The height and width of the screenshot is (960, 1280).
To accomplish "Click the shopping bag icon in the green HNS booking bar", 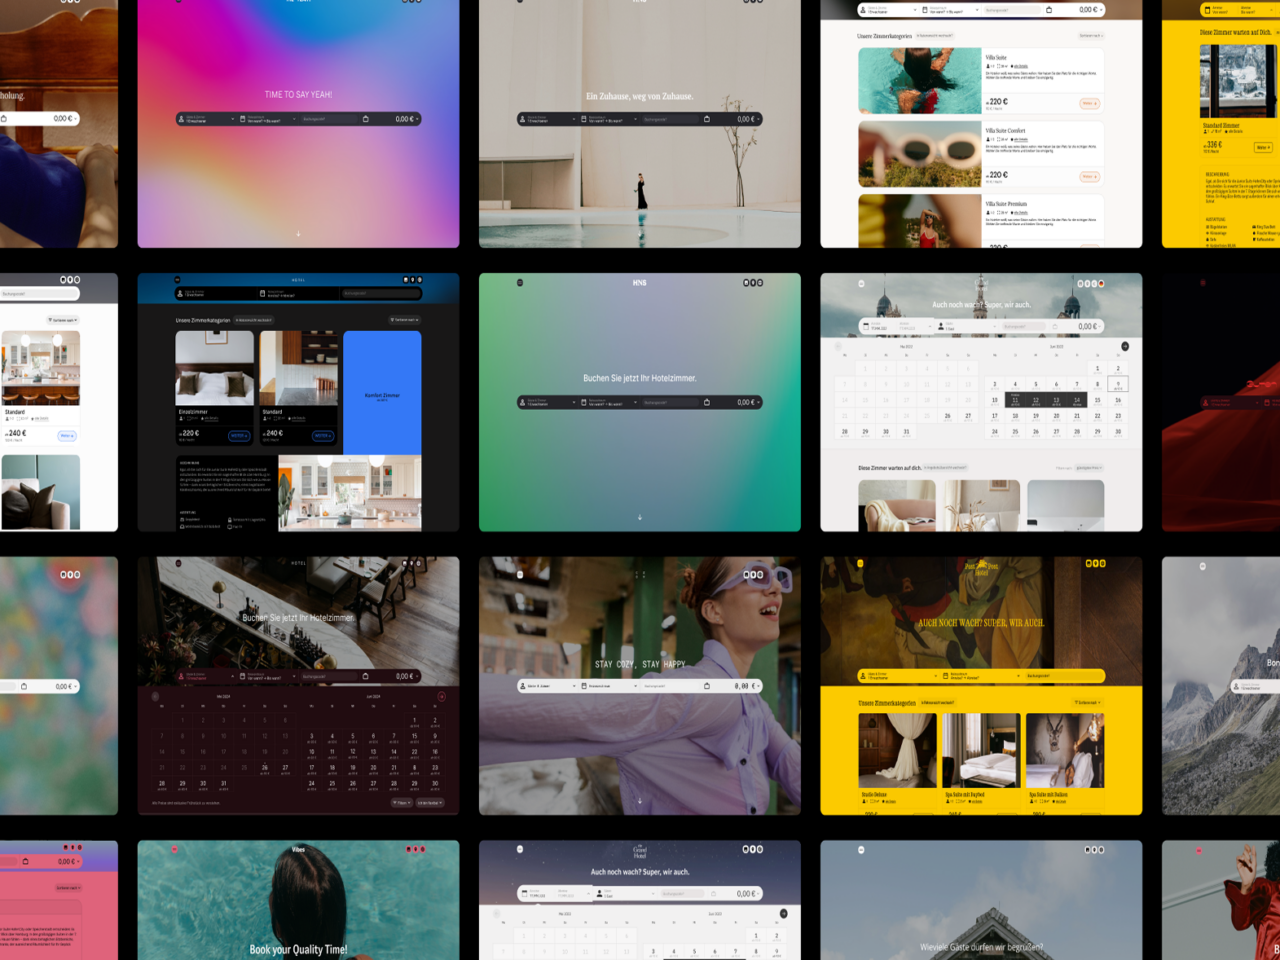I will (707, 402).
